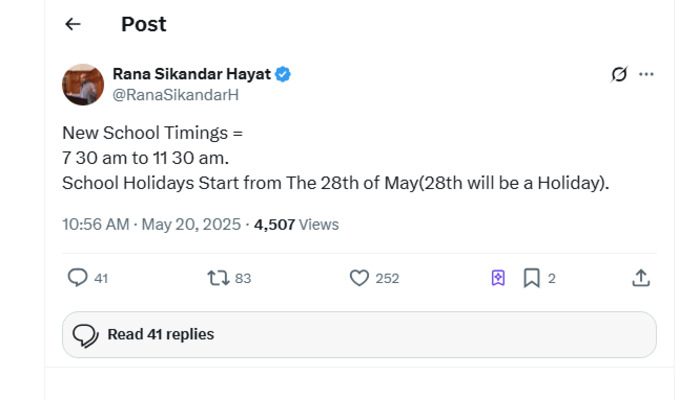Image resolution: width=700 pixels, height=400 pixels.
Task: Click the 252 likes count
Action: tap(387, 279)
